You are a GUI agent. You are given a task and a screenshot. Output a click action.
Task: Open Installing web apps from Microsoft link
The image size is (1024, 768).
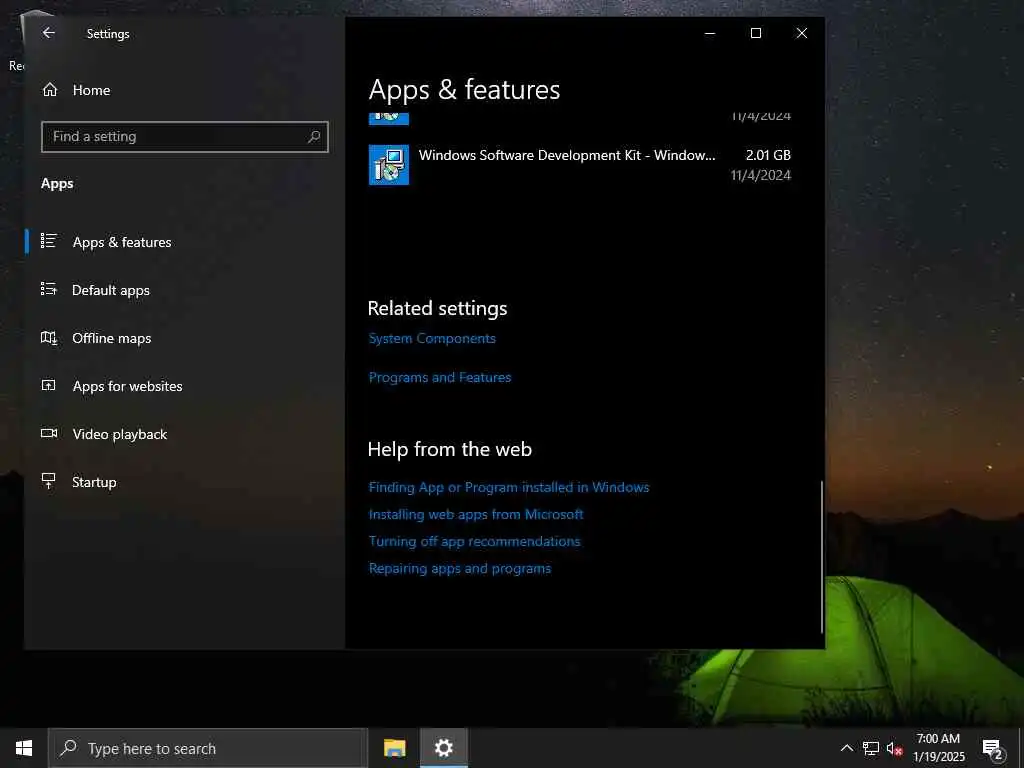coord(475,514)
